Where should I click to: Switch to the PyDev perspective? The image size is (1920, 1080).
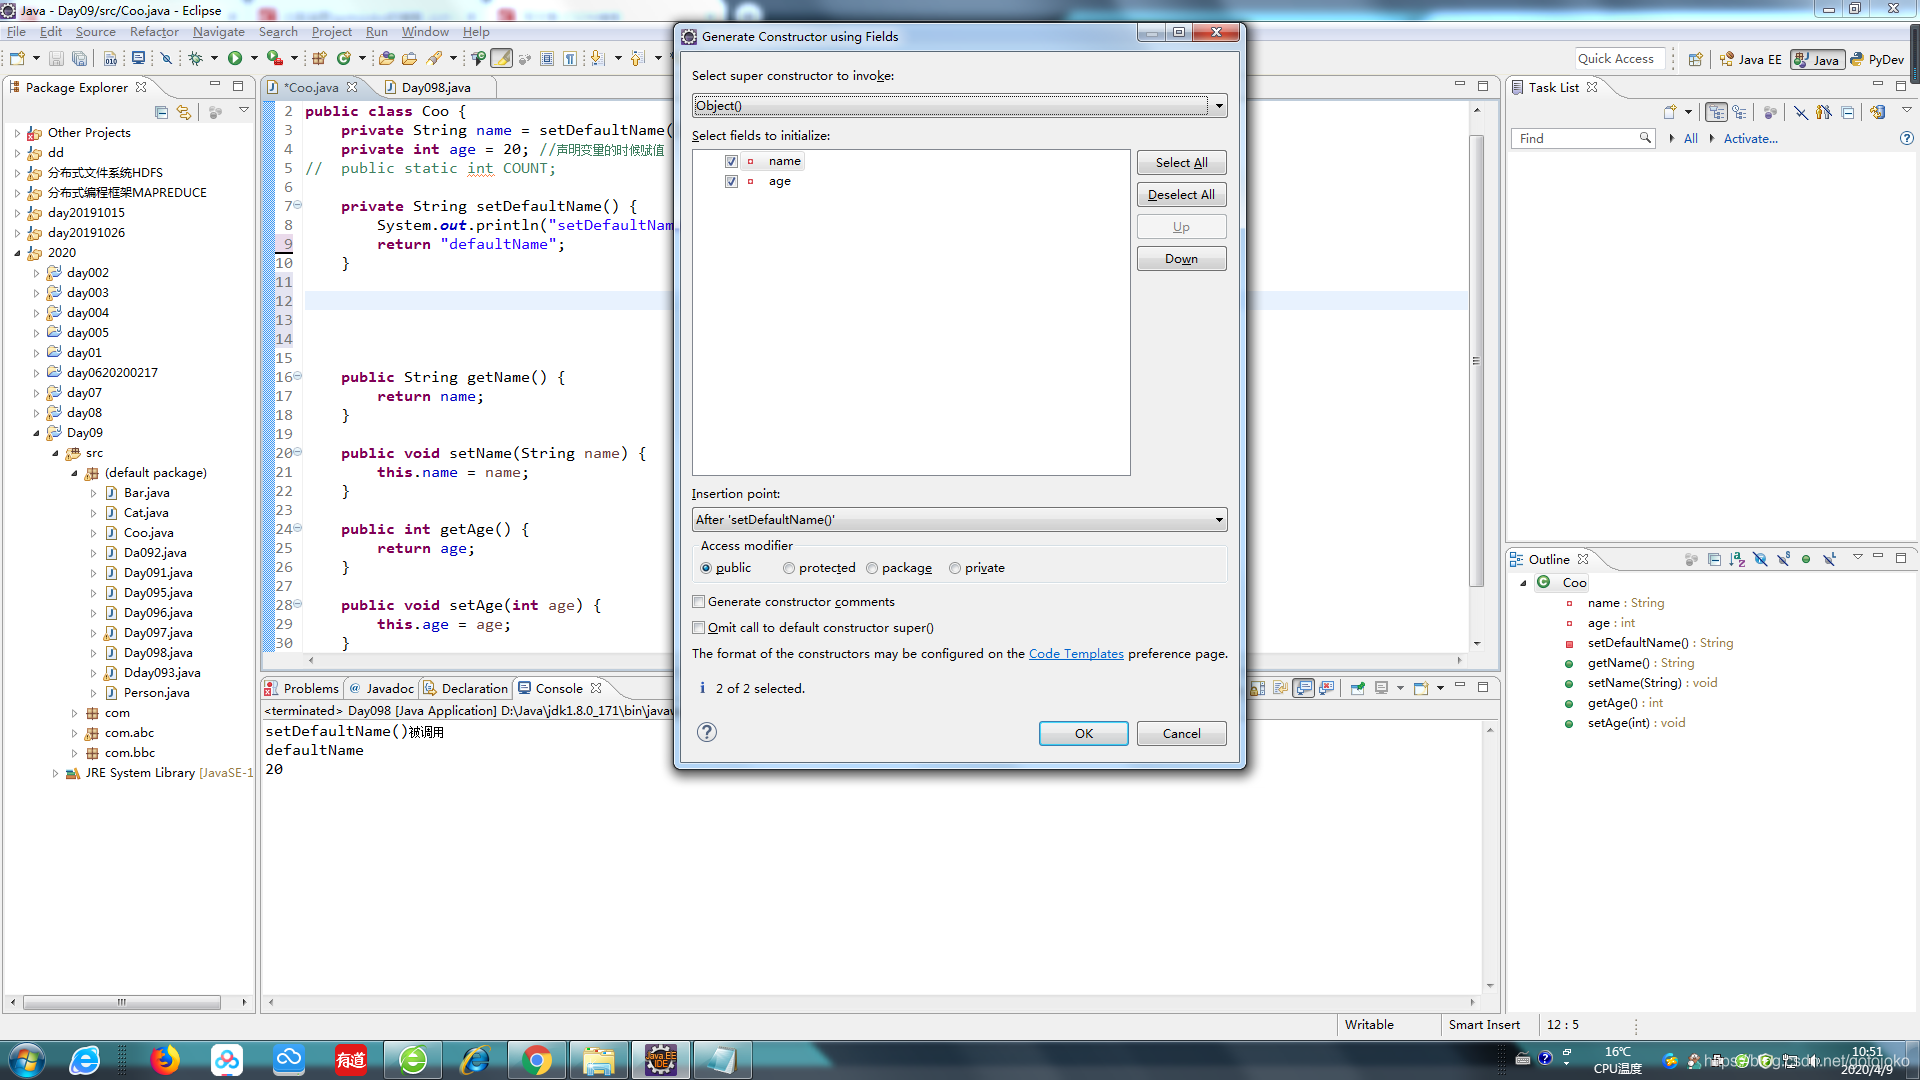(x=1877, y=59)
